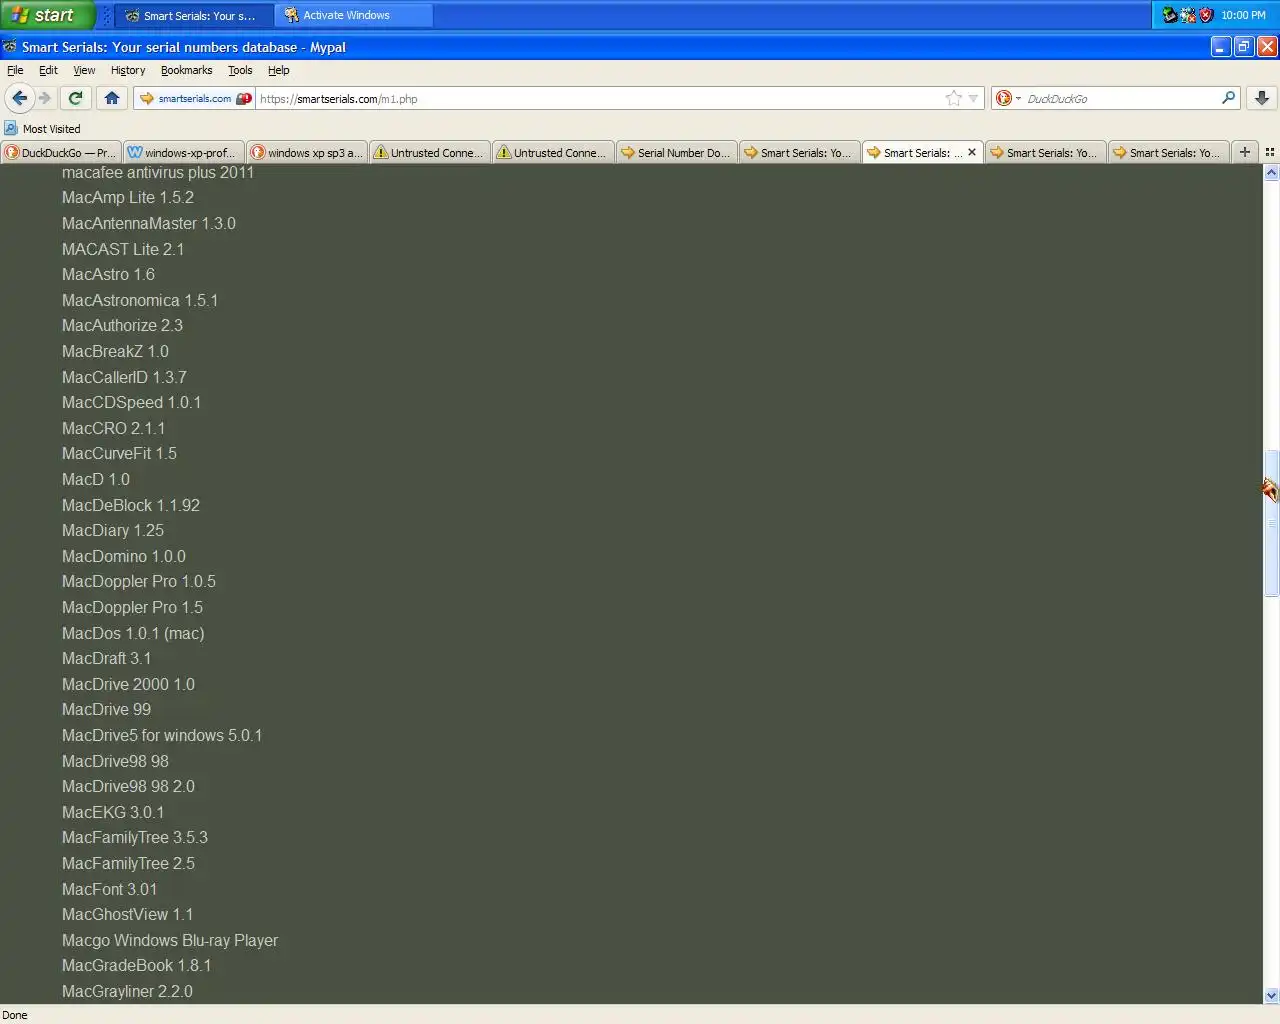Open the MacBreakZ 1.0 link
The height and width of the screenshot is (1024, 1280).
point(115,352)
